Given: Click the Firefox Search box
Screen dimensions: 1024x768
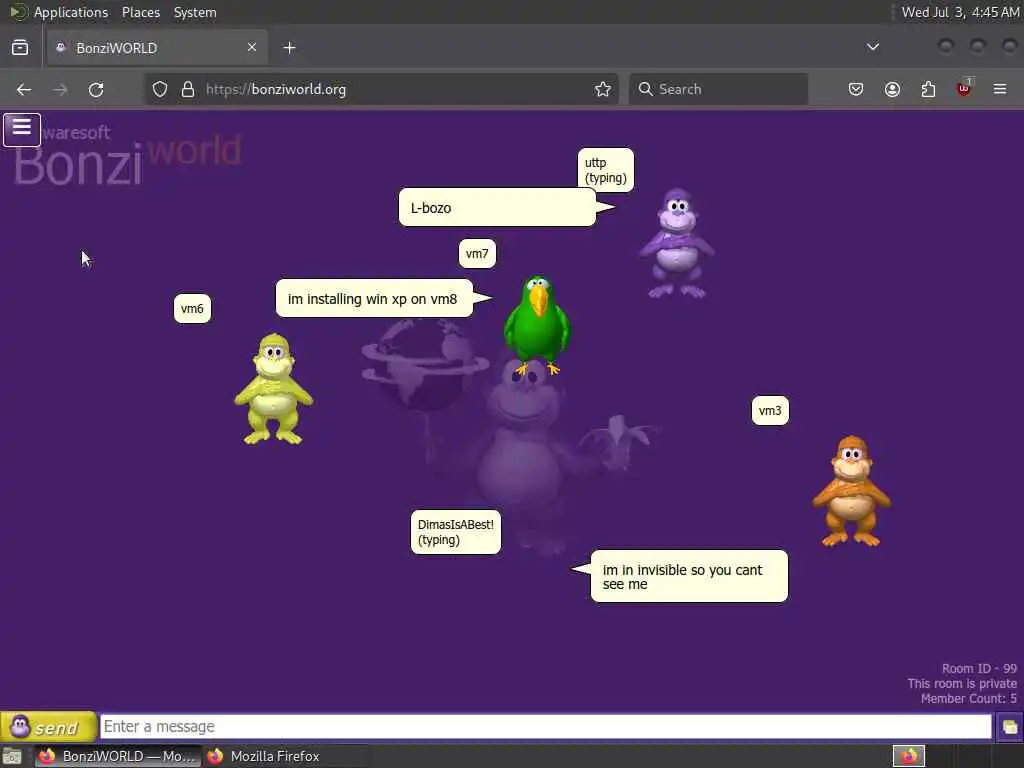Looking at the screenshot, I should 718,89.
